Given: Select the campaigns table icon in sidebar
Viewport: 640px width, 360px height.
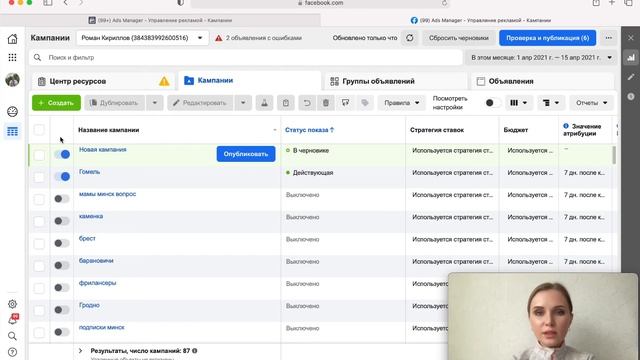Looking at the screenshot, I should (13, 131).
